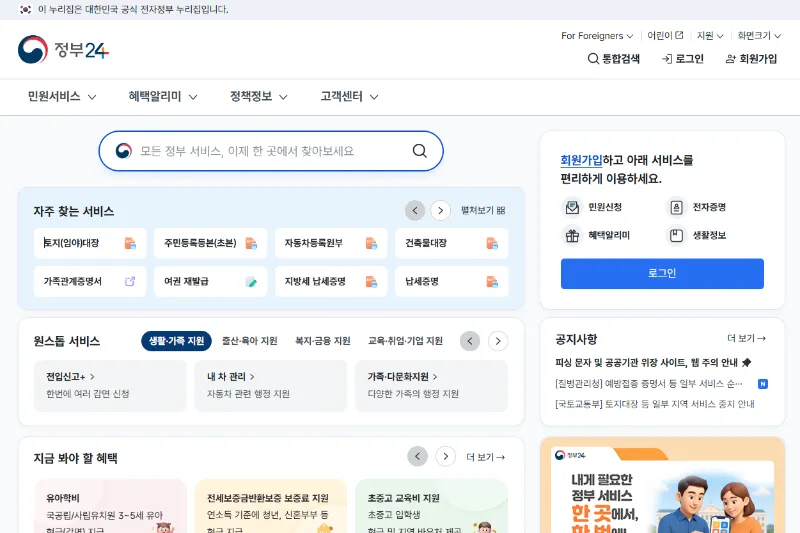Expand the For Foreigners dropdown
The width and height of the screenshot is (800, 533).
tap(597, 36)
